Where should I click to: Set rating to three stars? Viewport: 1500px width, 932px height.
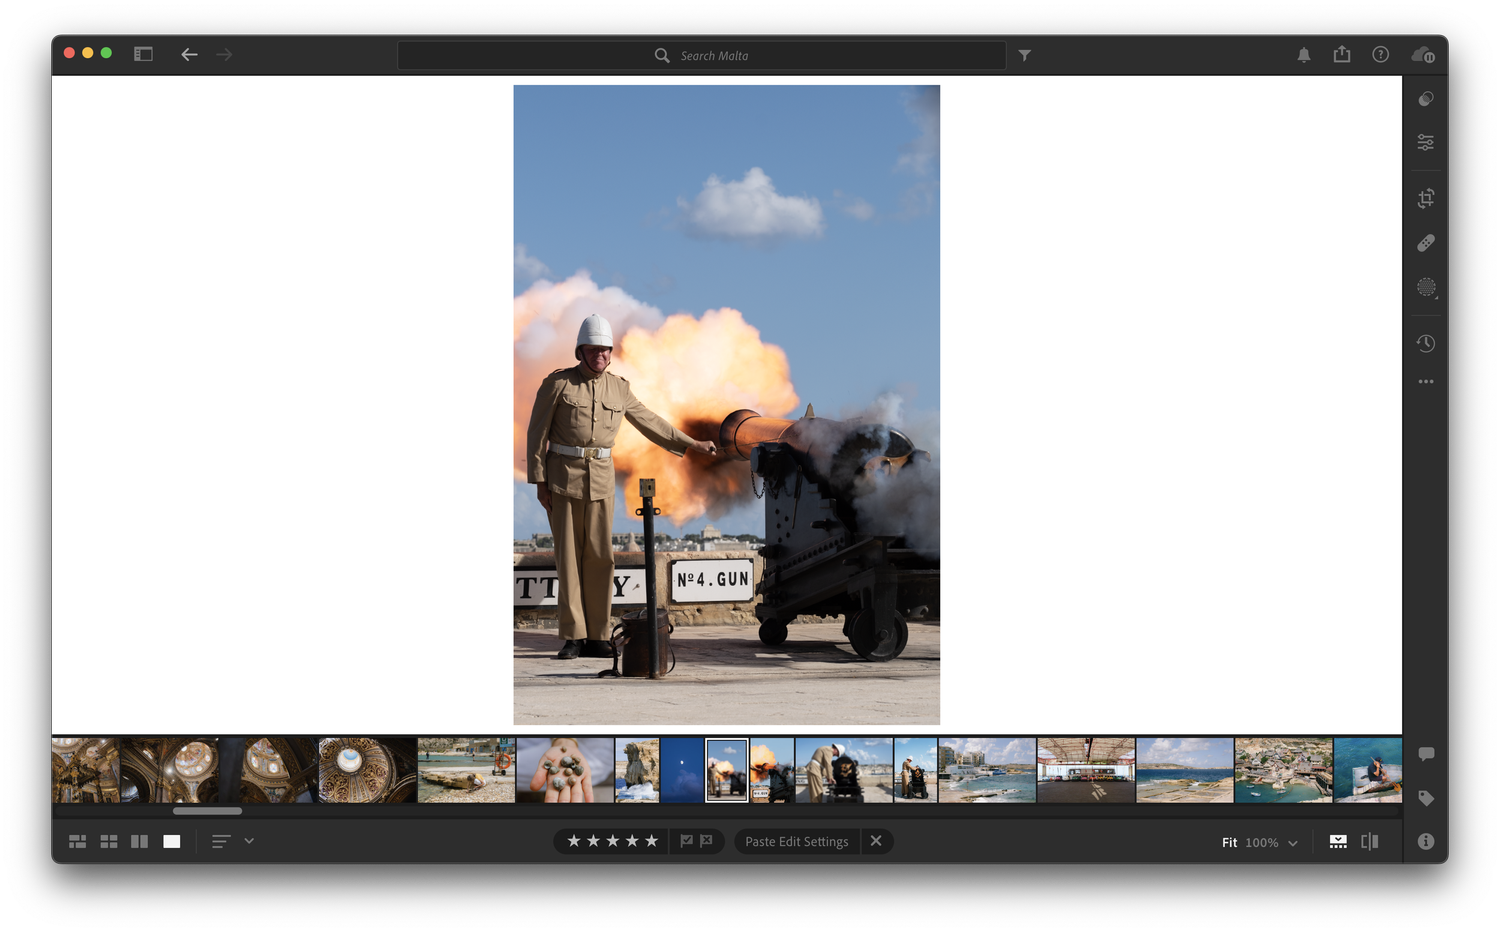click(613, 841)
